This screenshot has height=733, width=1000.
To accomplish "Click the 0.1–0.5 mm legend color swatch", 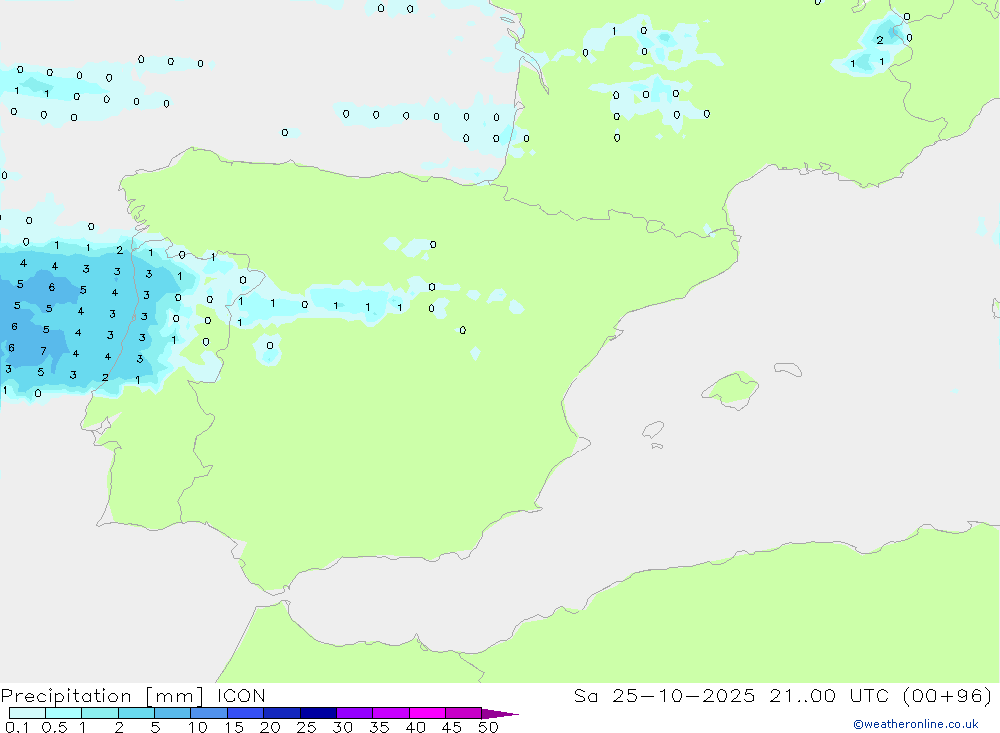I will point(27,713).
